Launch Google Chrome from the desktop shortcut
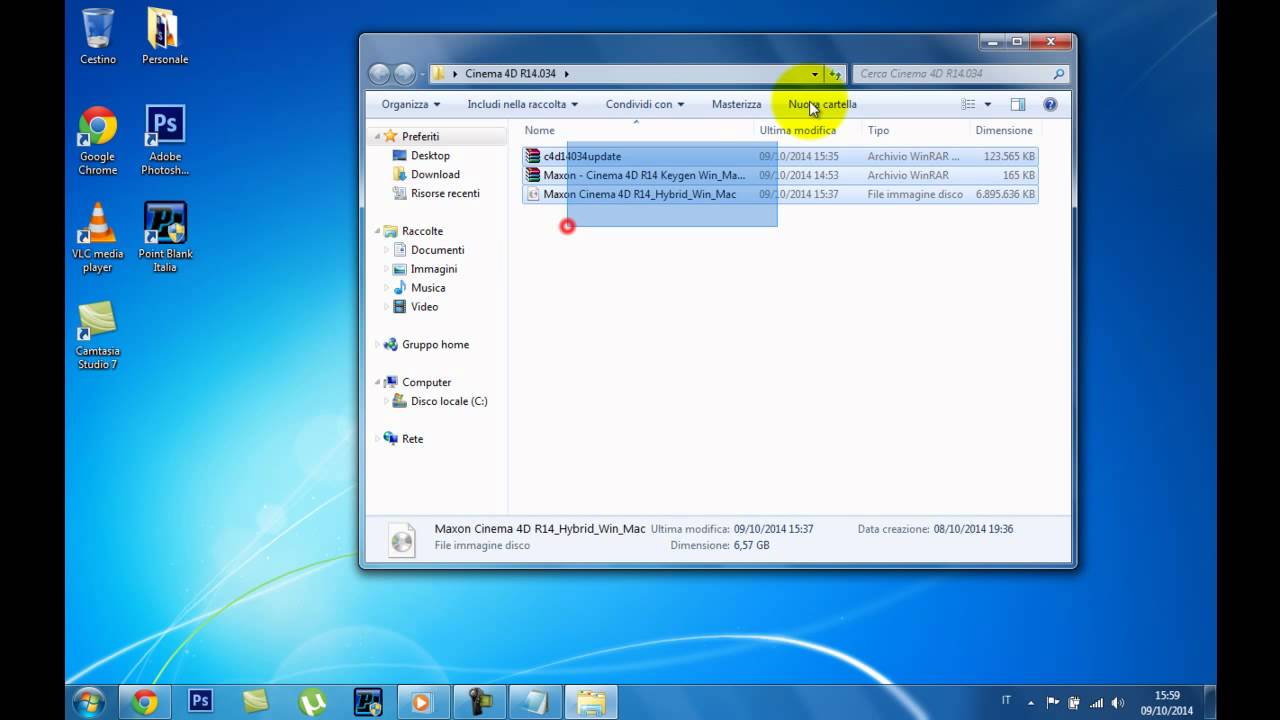 pos(98,141)
